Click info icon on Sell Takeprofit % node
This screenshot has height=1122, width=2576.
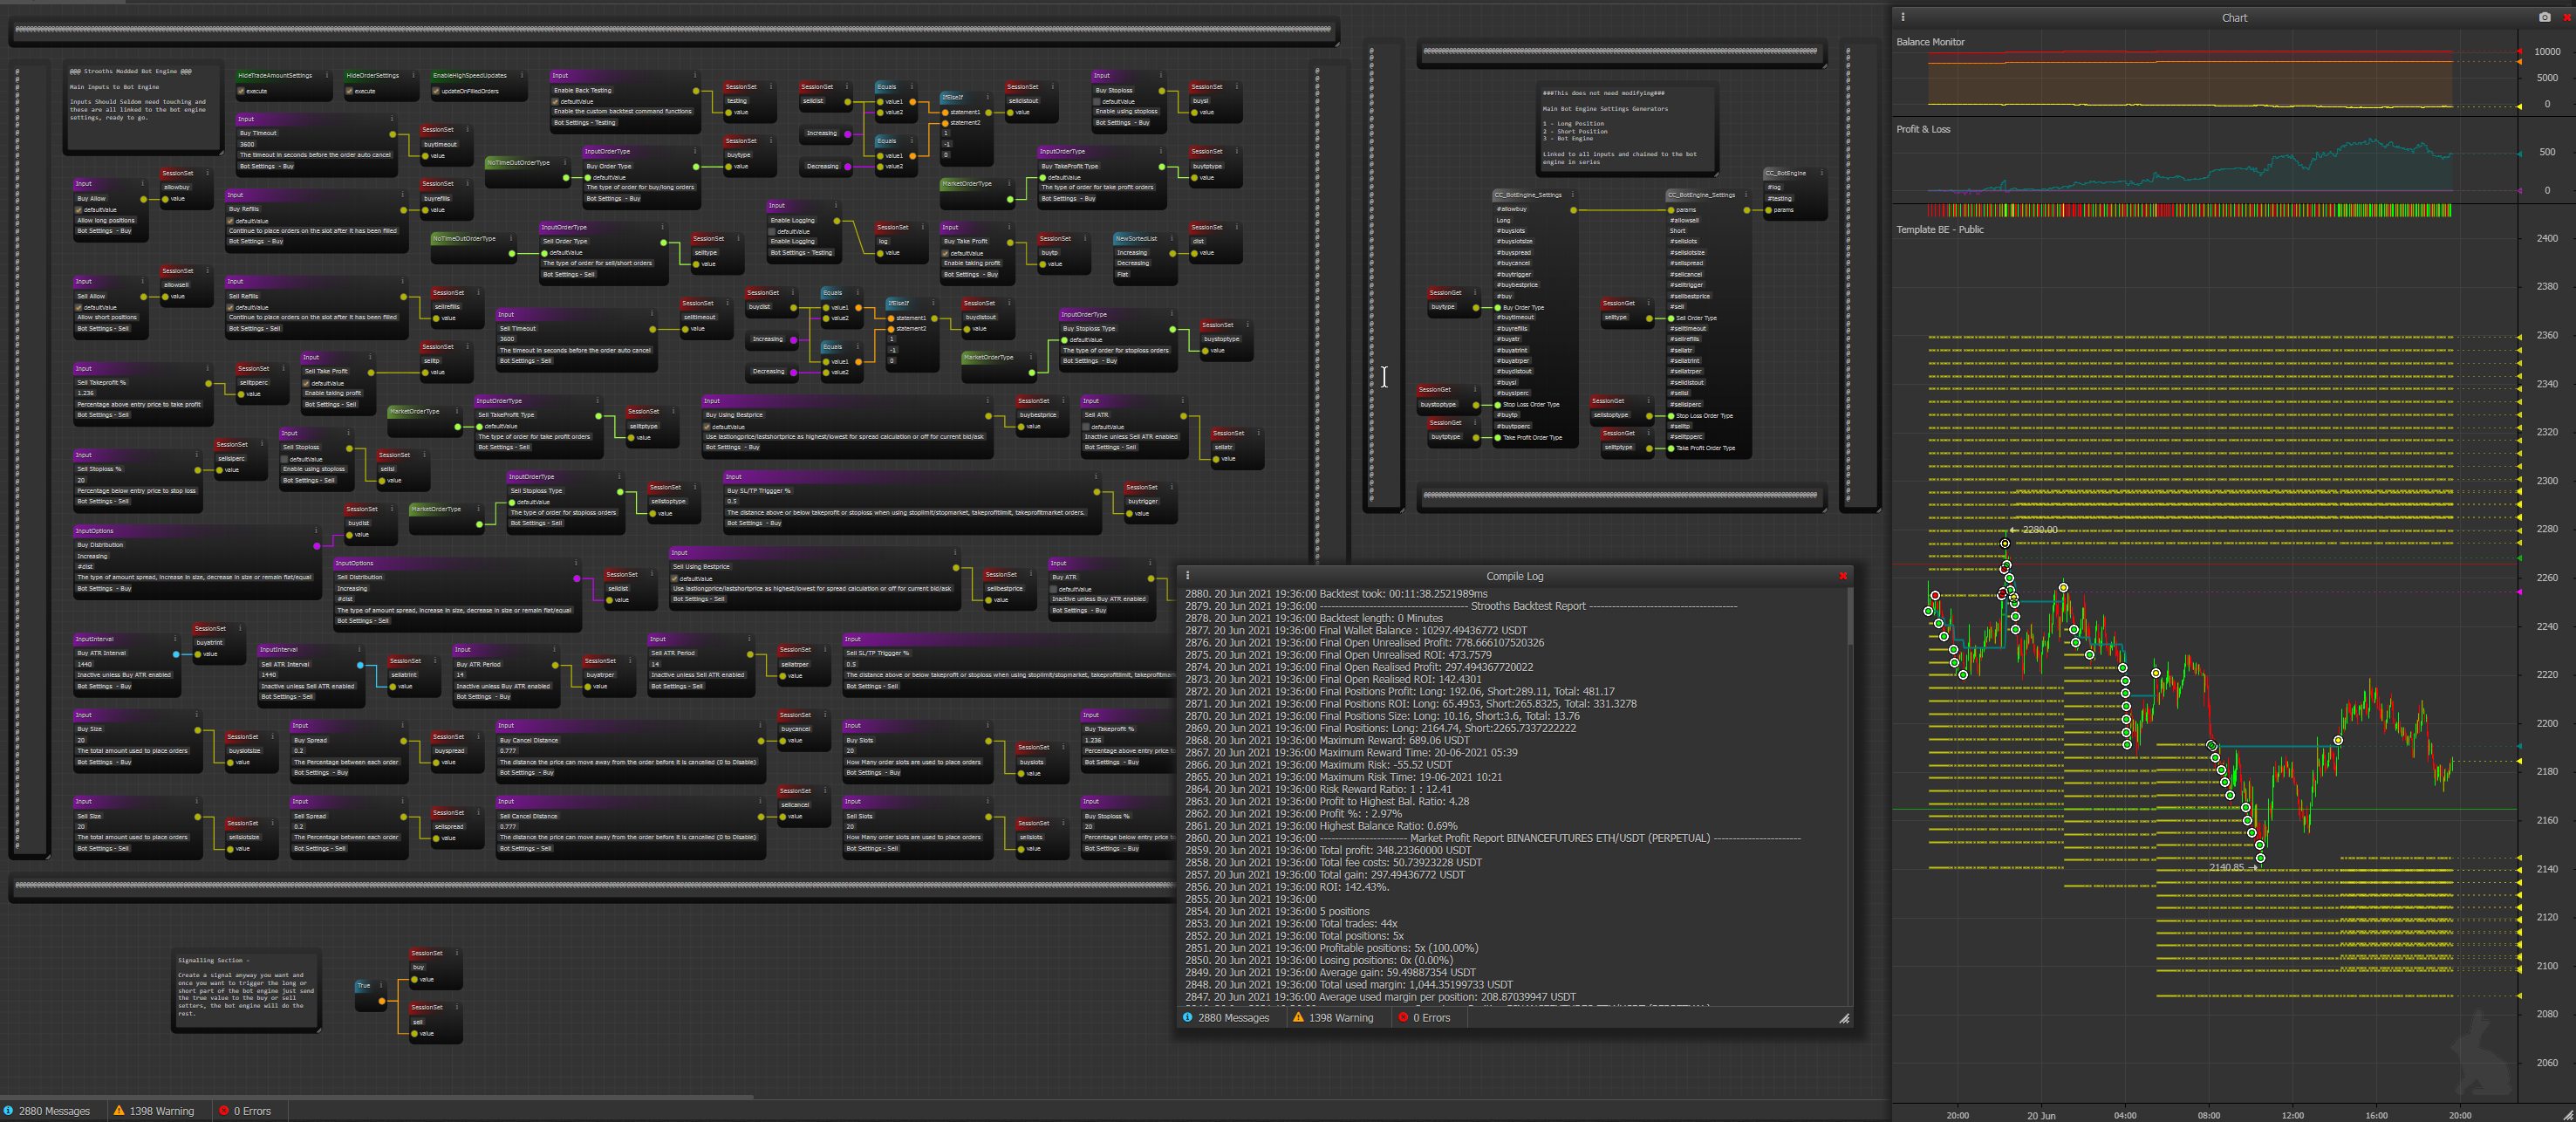[207, 368]
